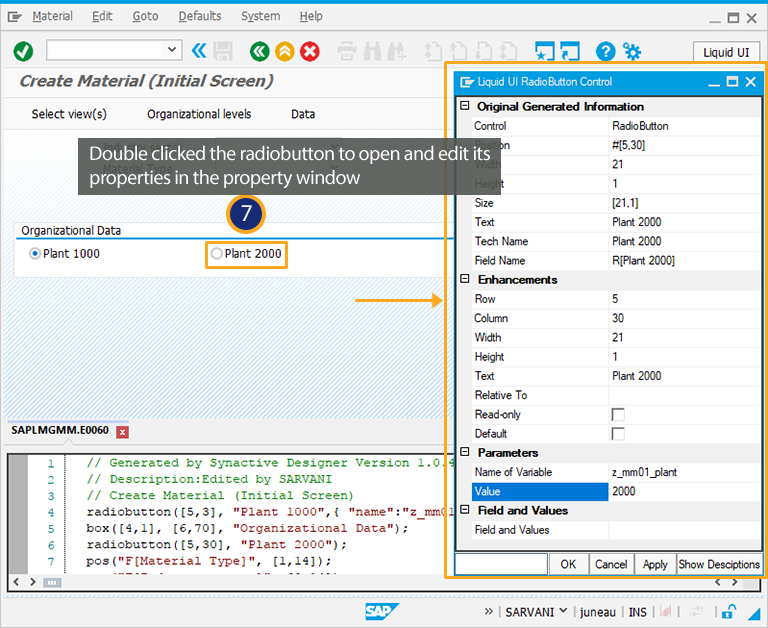Toggle the Read-only checkbox
768x628 pixels.
point(618,414)
